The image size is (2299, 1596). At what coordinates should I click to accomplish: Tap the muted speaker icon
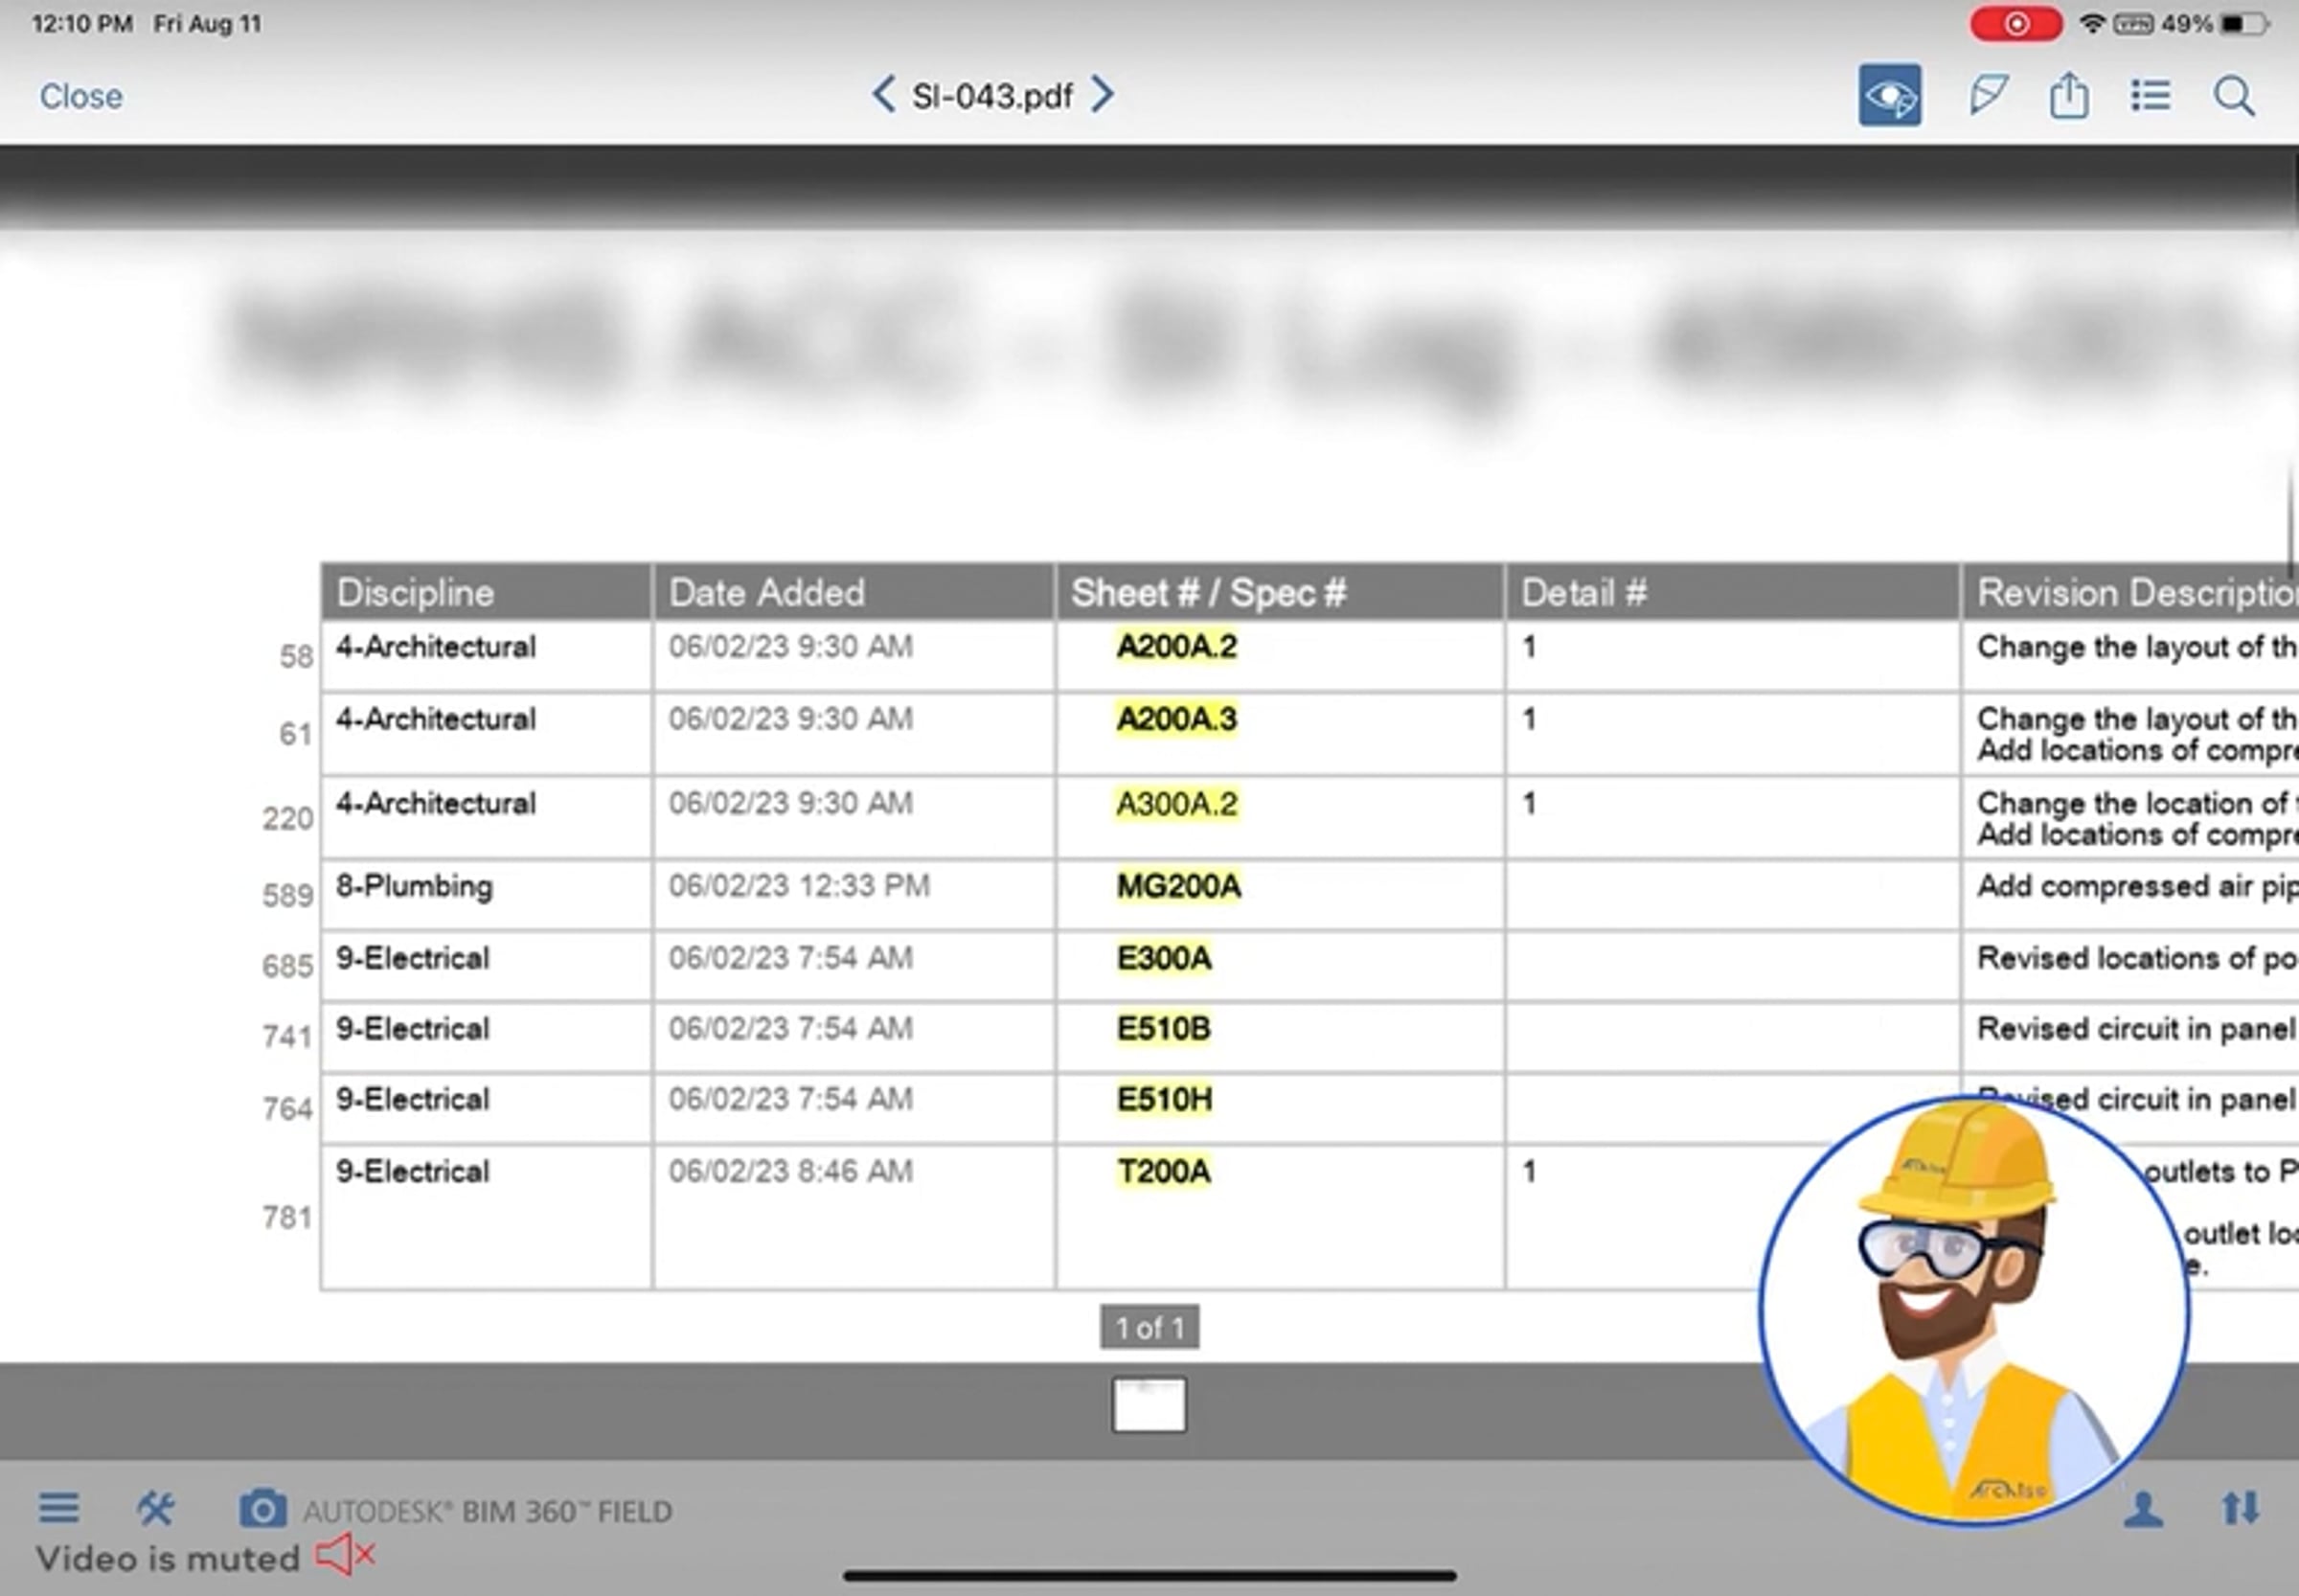[344, 1555]
